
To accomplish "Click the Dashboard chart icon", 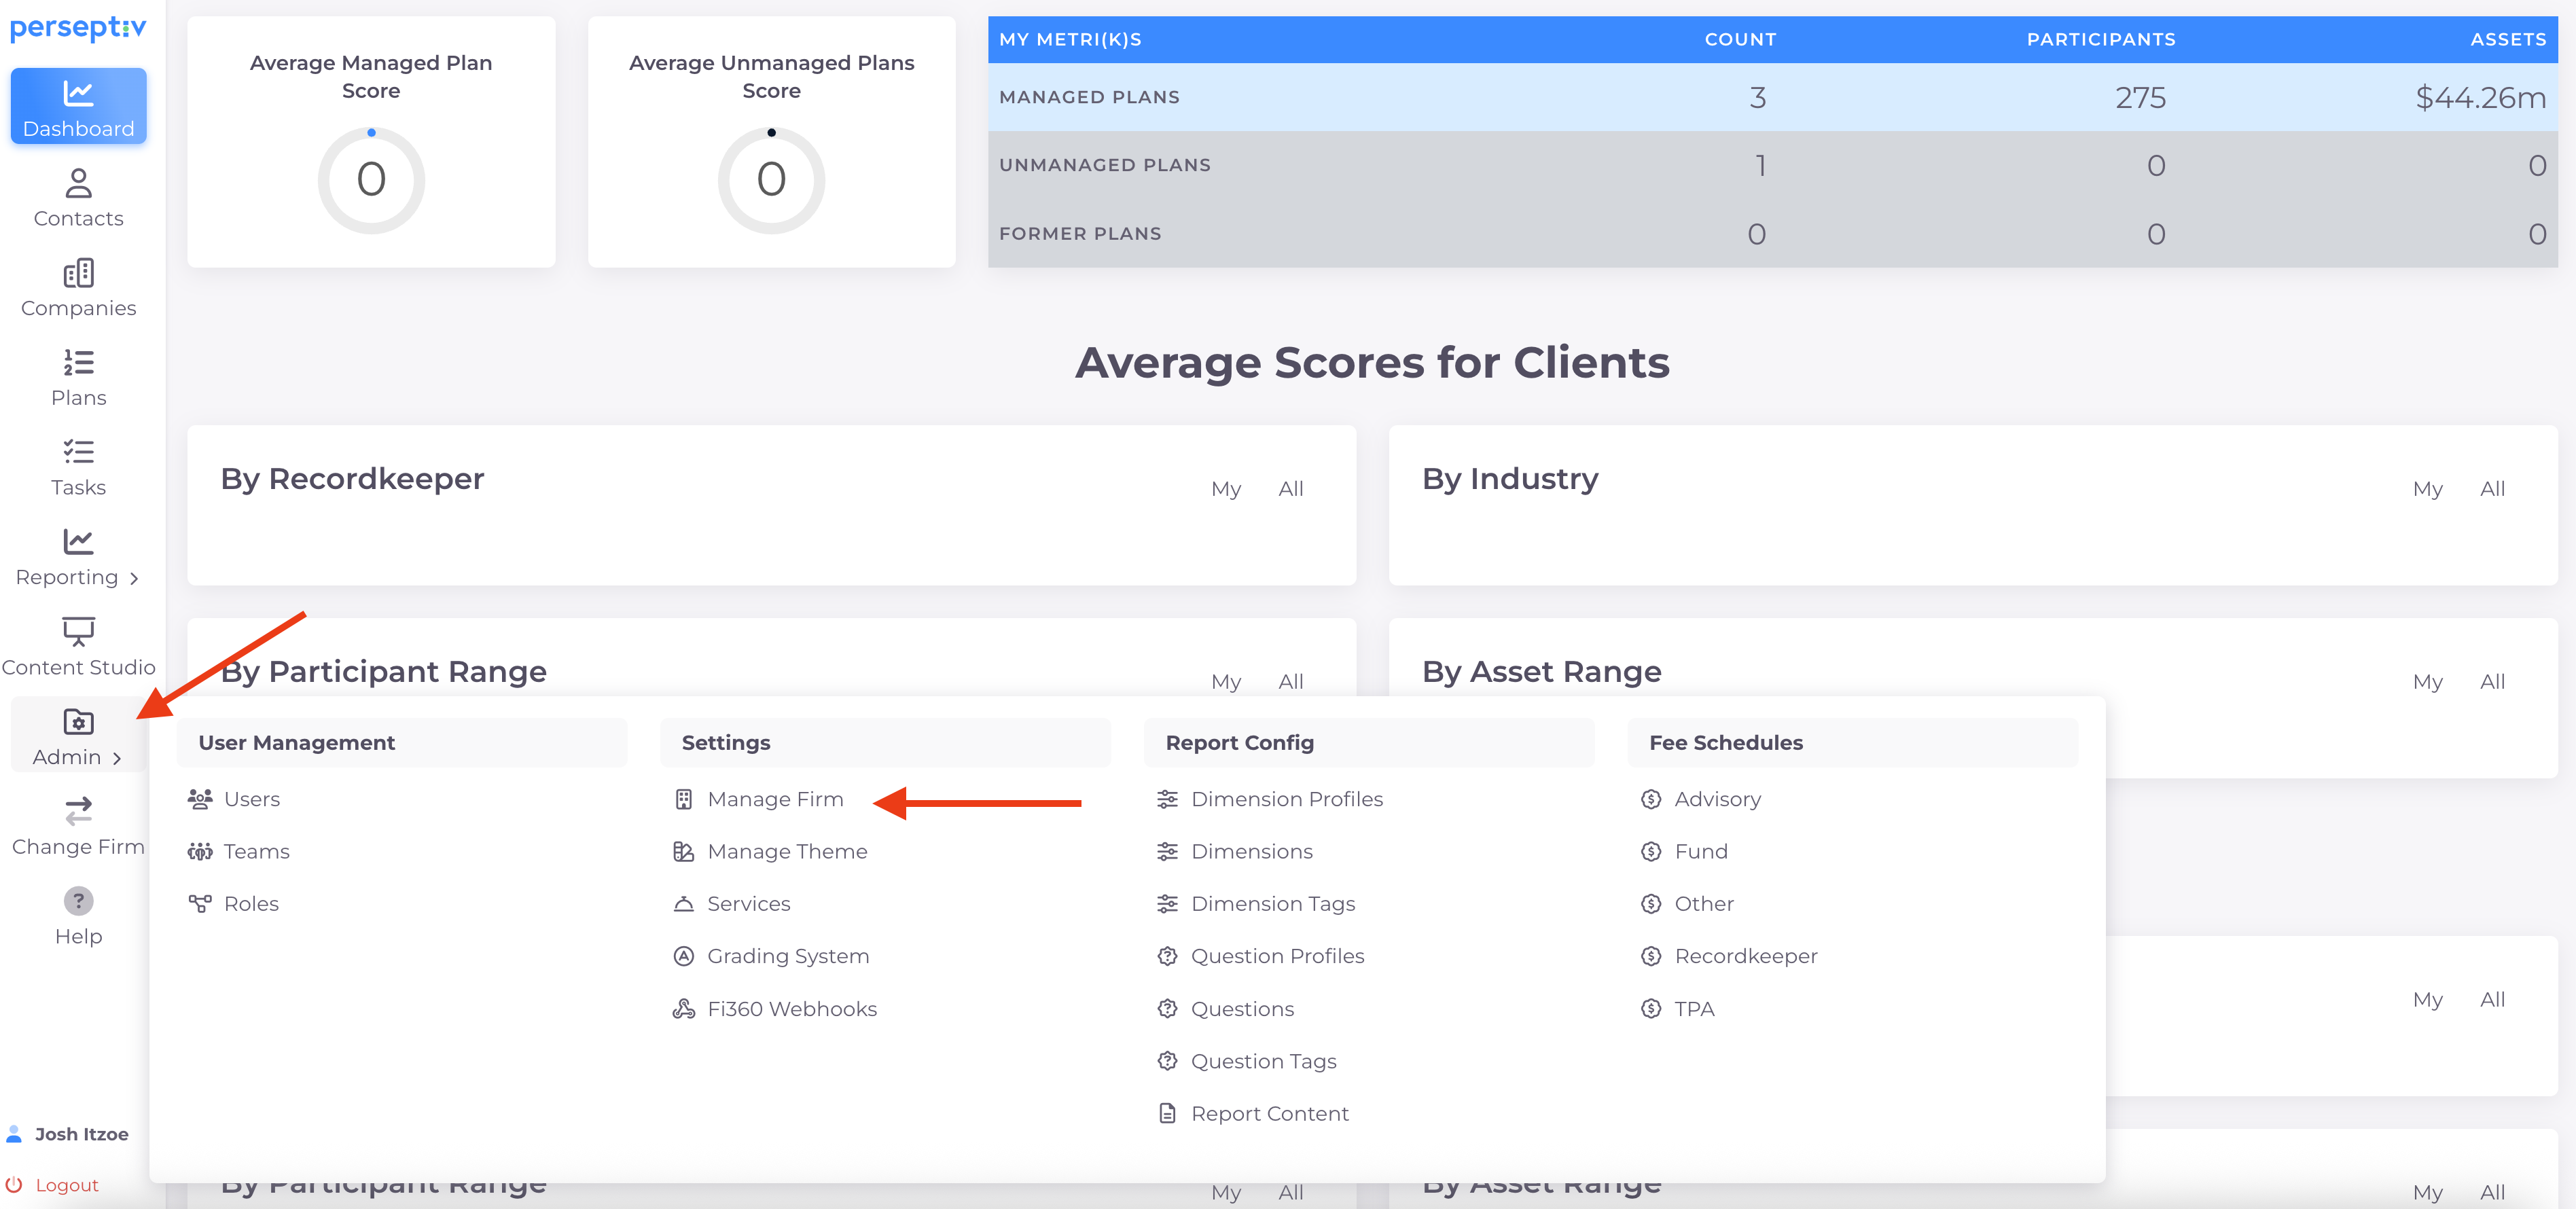I will 78,94.
